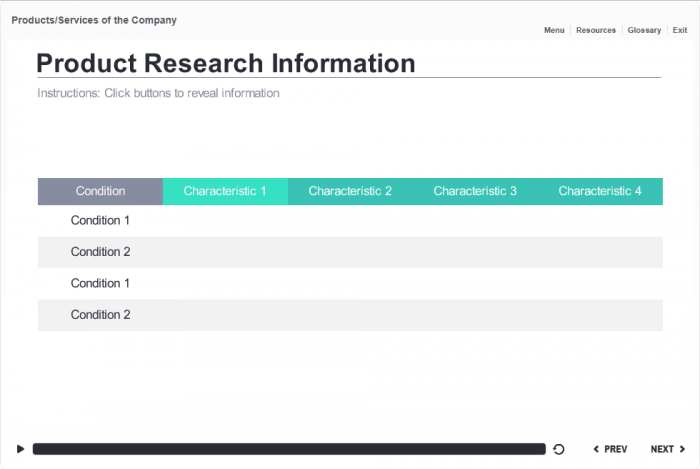This screenshot has width=700, height=469.
Task: Select the first Condition 1 row
Action: [x=100, y=220]
